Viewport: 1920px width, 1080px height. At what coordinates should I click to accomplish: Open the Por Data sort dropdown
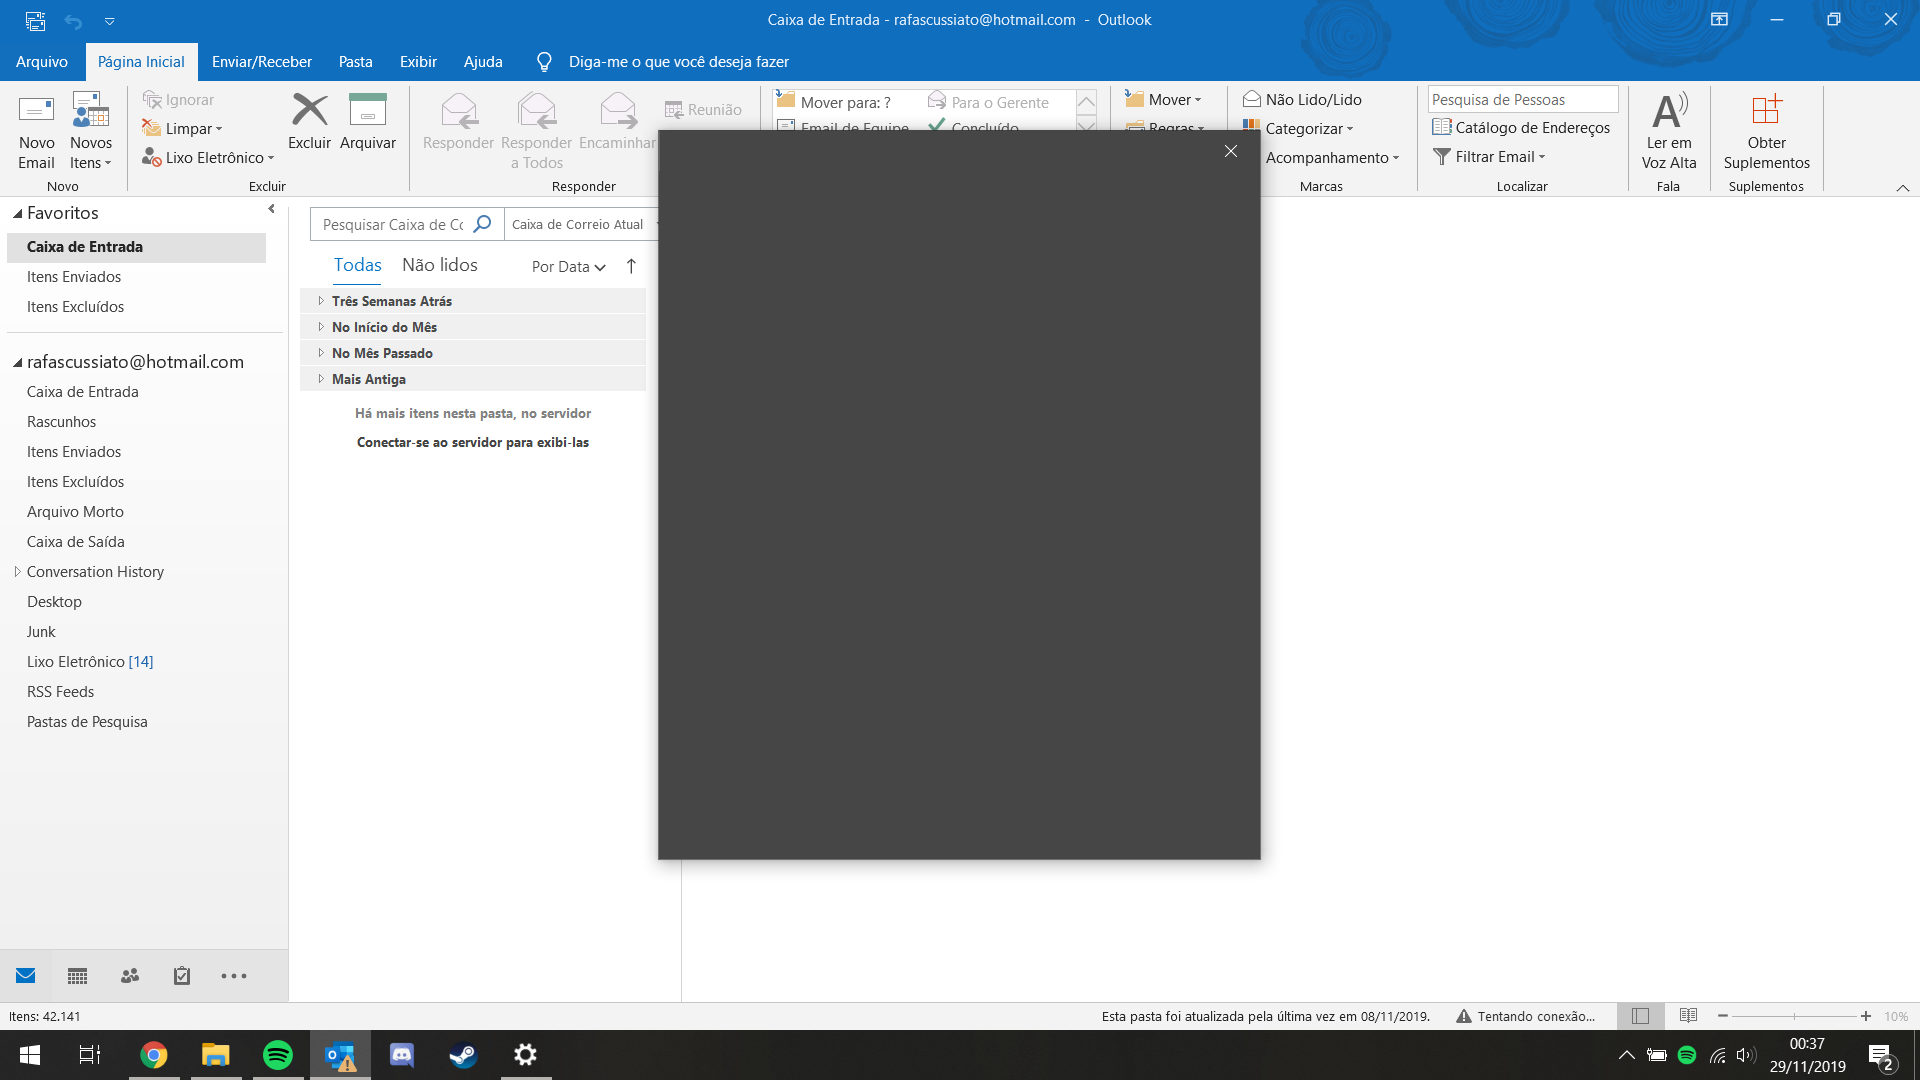click(568, 267)
